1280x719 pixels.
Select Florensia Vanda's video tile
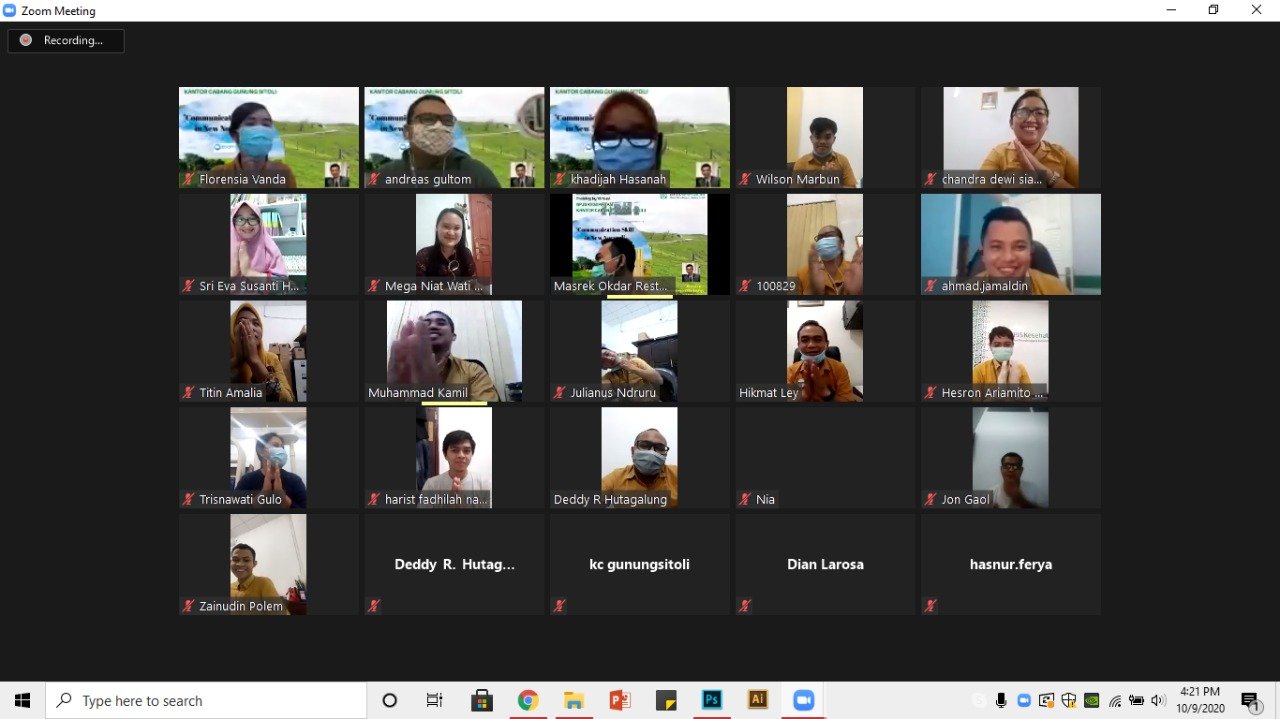(268, 137)
